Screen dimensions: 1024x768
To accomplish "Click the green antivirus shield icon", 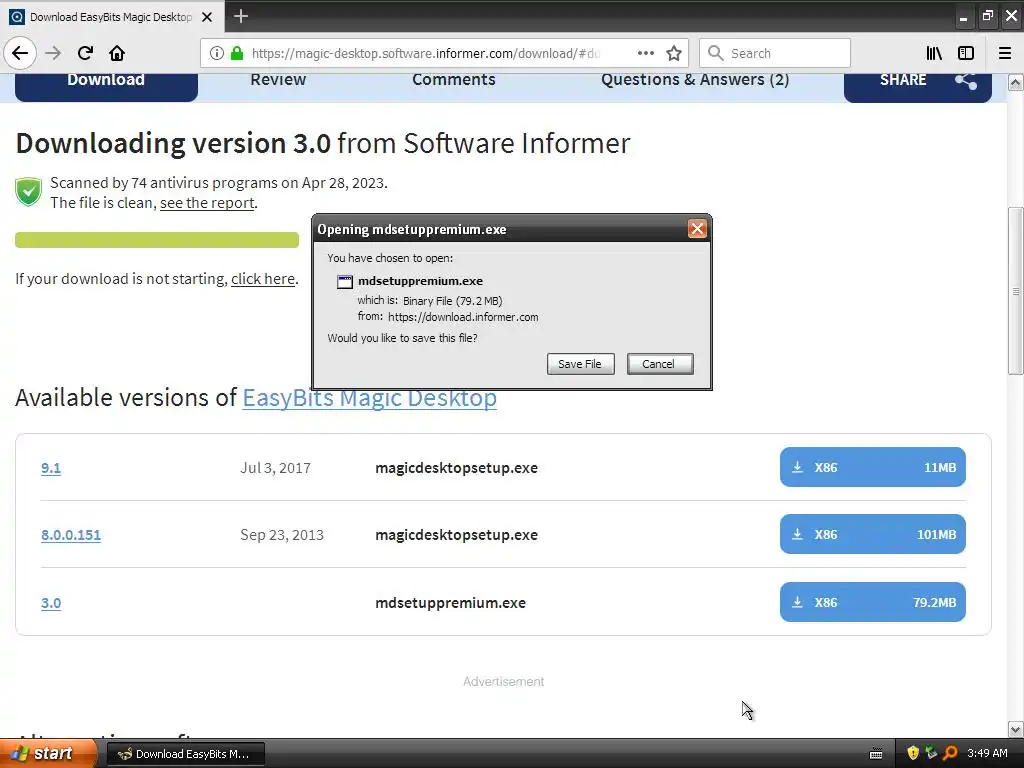I will [x=28, y=192].
